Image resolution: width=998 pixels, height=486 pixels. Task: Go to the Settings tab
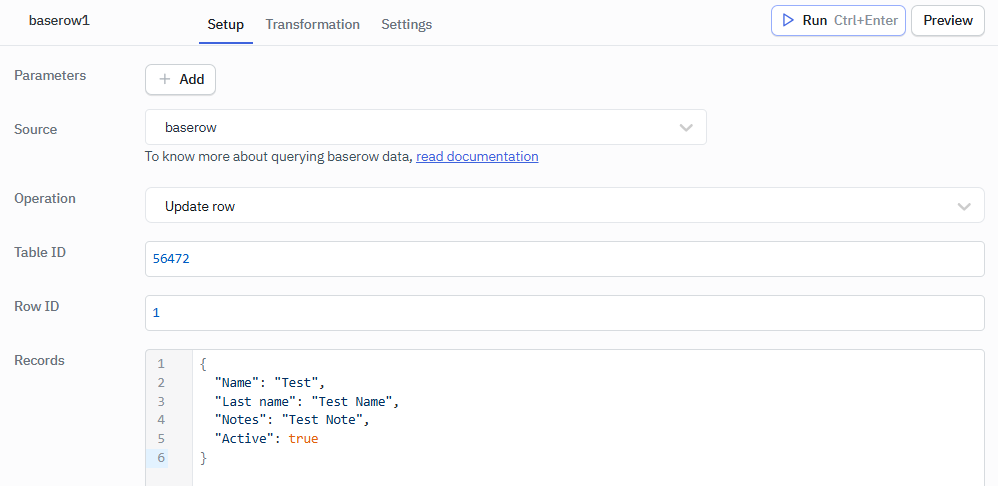[406, 24]
